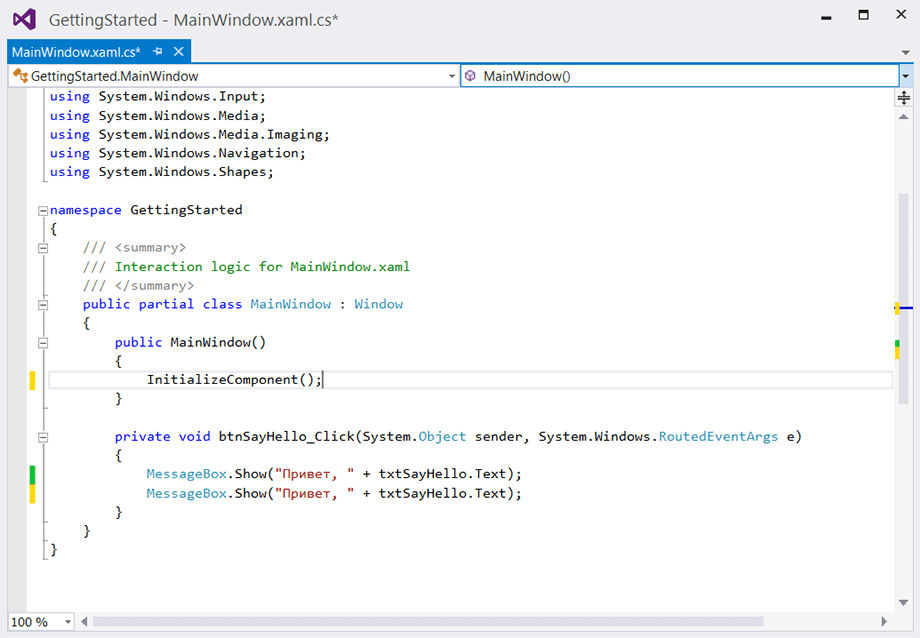The height and width of the screenshot is (638, 920).
Task: Click the vertical scrollbar down arrow
Action: (904, 603)
